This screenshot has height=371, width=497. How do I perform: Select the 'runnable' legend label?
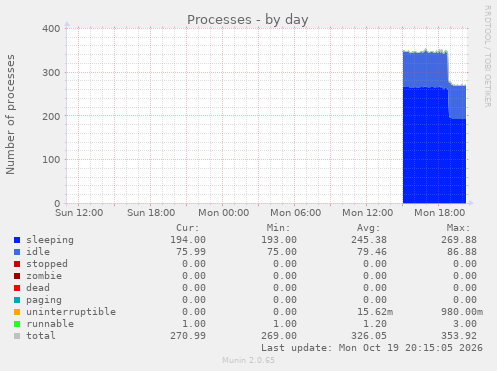[x=50, y=324]
